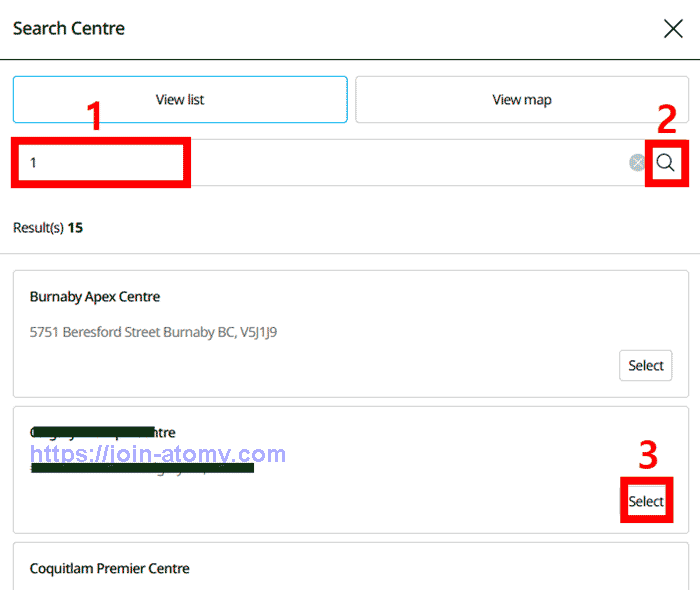Click the redacted address bar under the link

142,468
